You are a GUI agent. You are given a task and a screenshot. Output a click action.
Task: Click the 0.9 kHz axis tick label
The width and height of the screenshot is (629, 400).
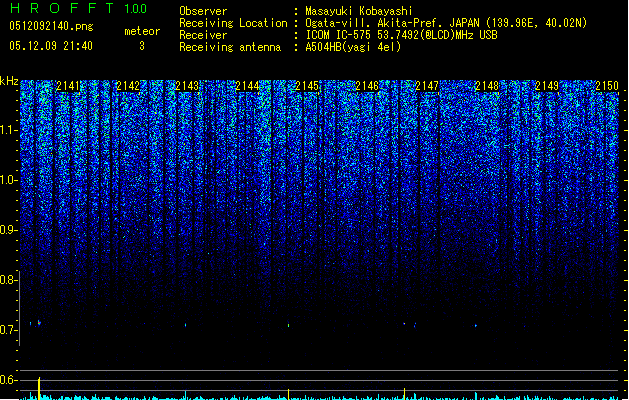(8, 230)
